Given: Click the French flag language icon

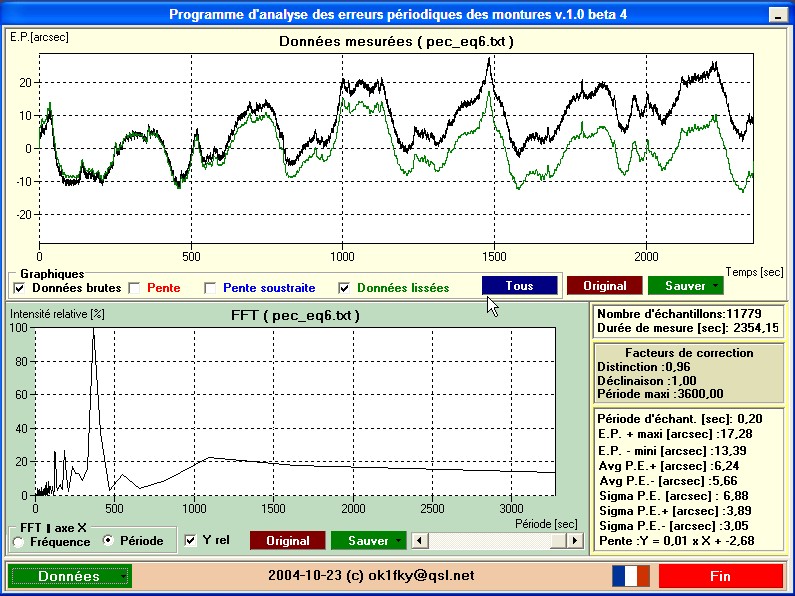Looking at the screenshot, I should point(631,576).
